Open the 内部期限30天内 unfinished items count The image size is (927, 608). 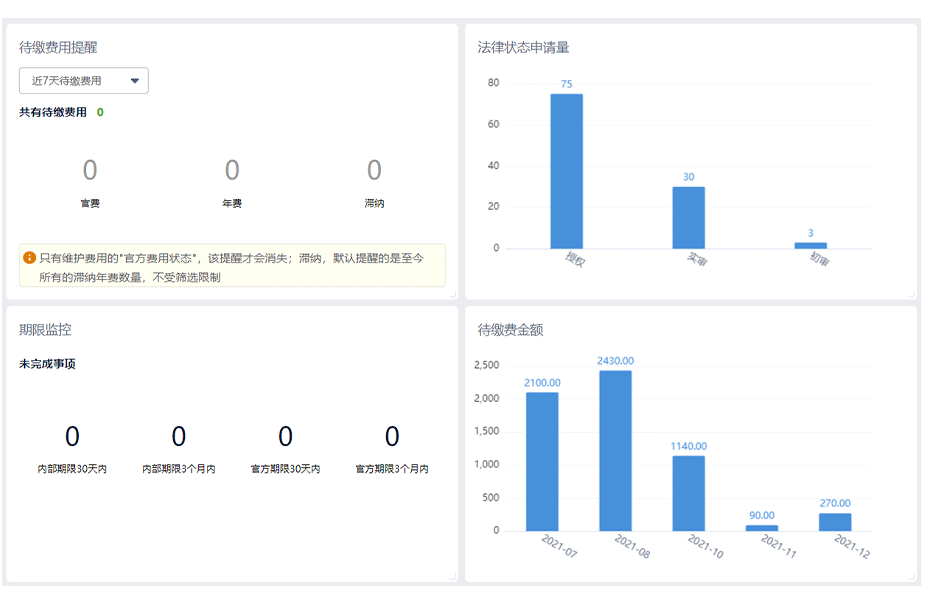click(72, 437)
